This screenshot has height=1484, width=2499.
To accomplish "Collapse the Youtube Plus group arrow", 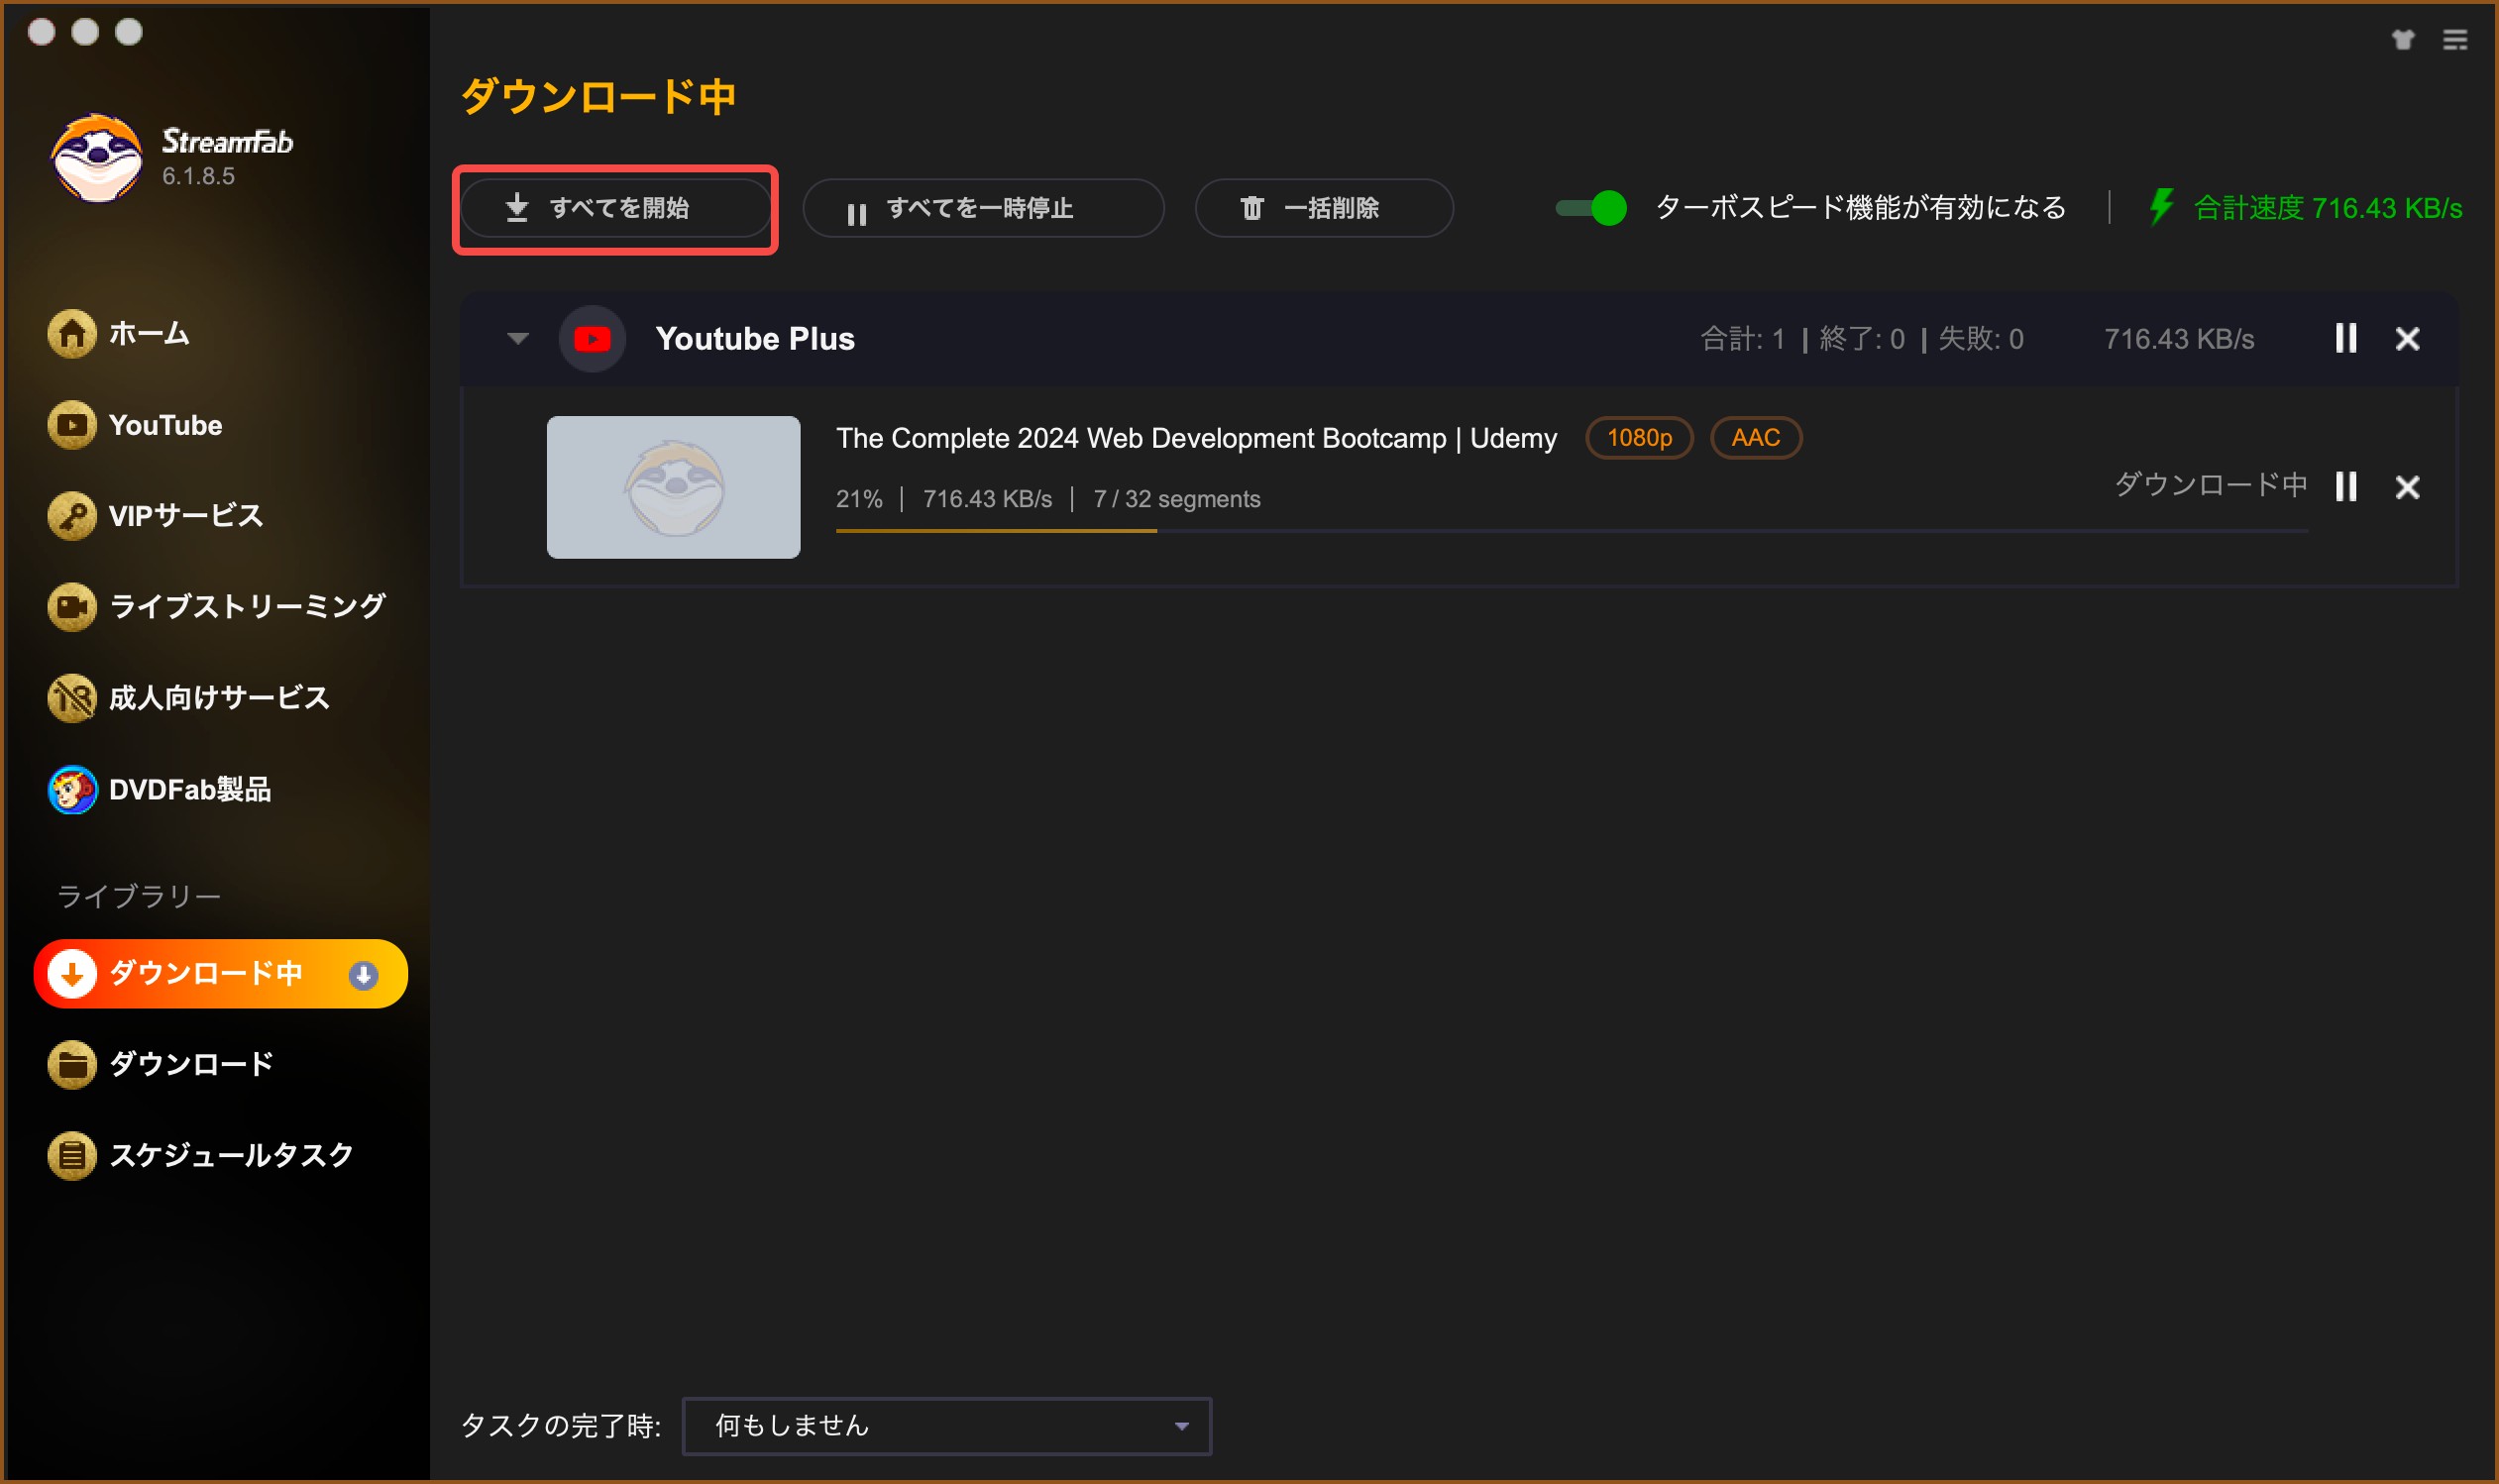I will click(x=517, y=338).
